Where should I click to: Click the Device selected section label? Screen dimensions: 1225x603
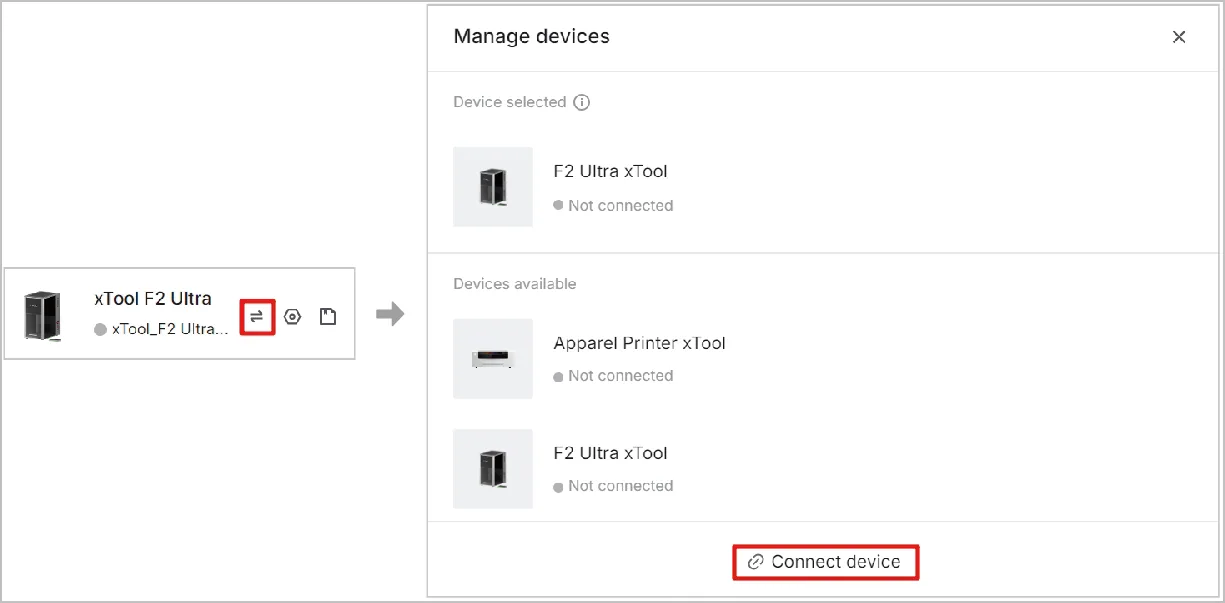pos(510,102)
